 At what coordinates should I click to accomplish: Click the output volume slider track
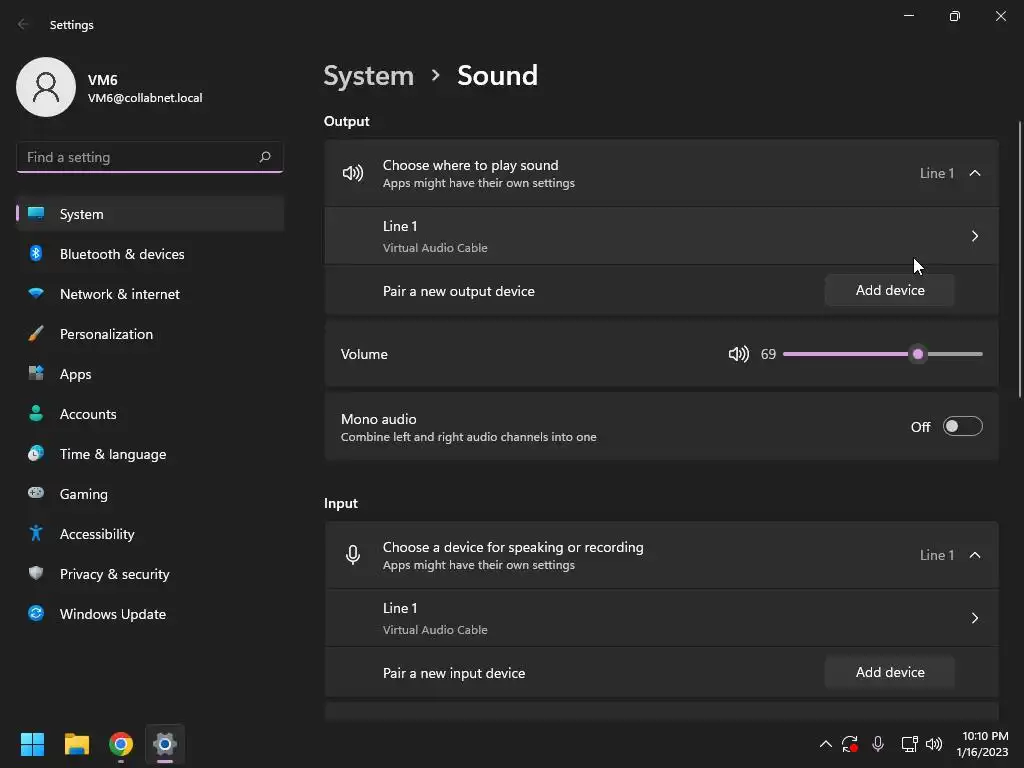(x=850, y=354)
